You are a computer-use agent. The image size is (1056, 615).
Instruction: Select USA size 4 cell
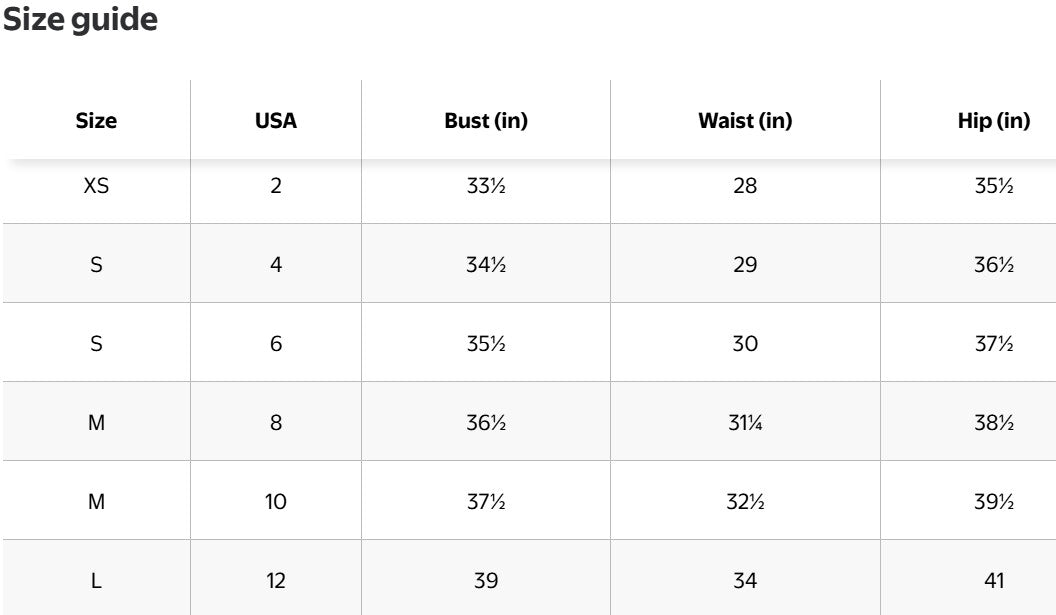(276, 265)
